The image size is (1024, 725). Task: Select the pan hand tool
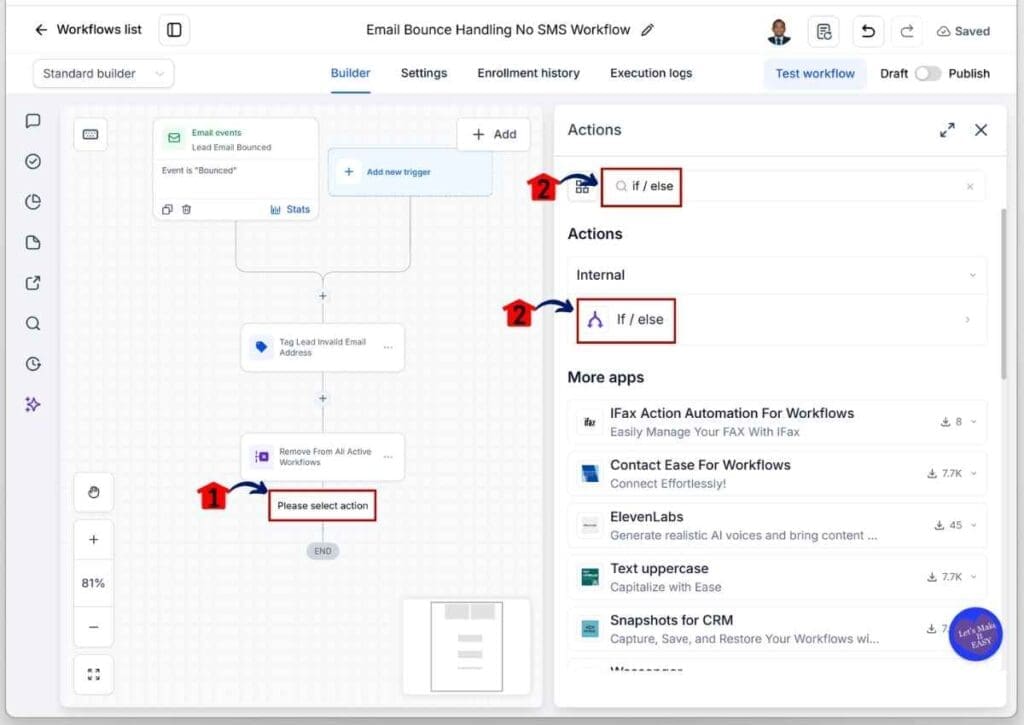click(93, 492)
